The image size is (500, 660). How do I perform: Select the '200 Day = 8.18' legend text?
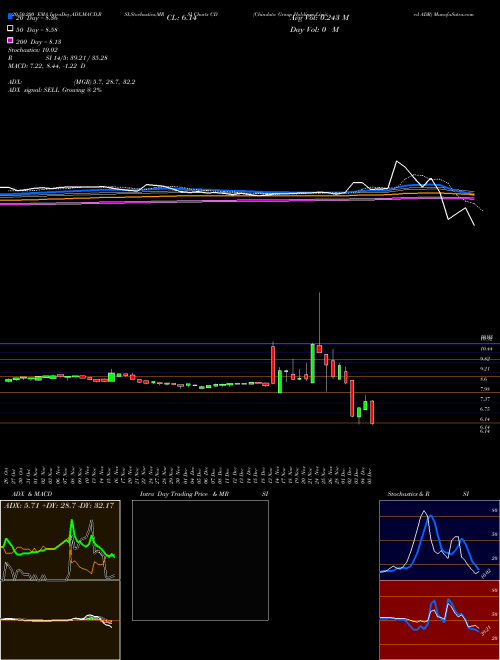pyautogui.click(x=39, y=42)
